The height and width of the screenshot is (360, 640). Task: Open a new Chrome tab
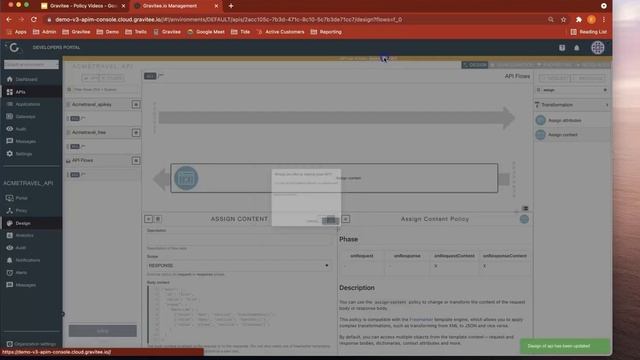coord(231,6)
